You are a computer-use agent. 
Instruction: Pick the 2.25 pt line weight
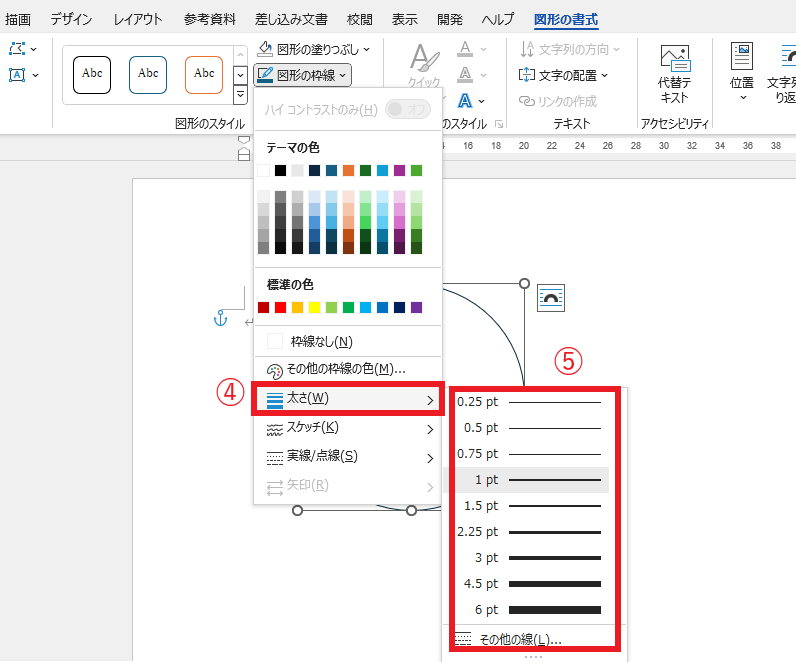pos(526,532)
